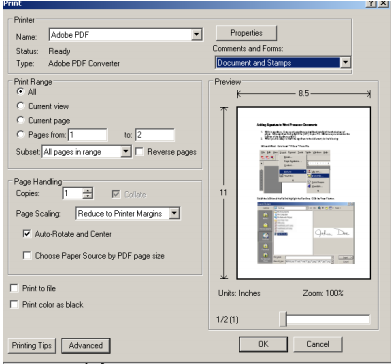Viewport: 391px width, 364px height.
Task: Click the Properties button
Action: click(246, 33)
